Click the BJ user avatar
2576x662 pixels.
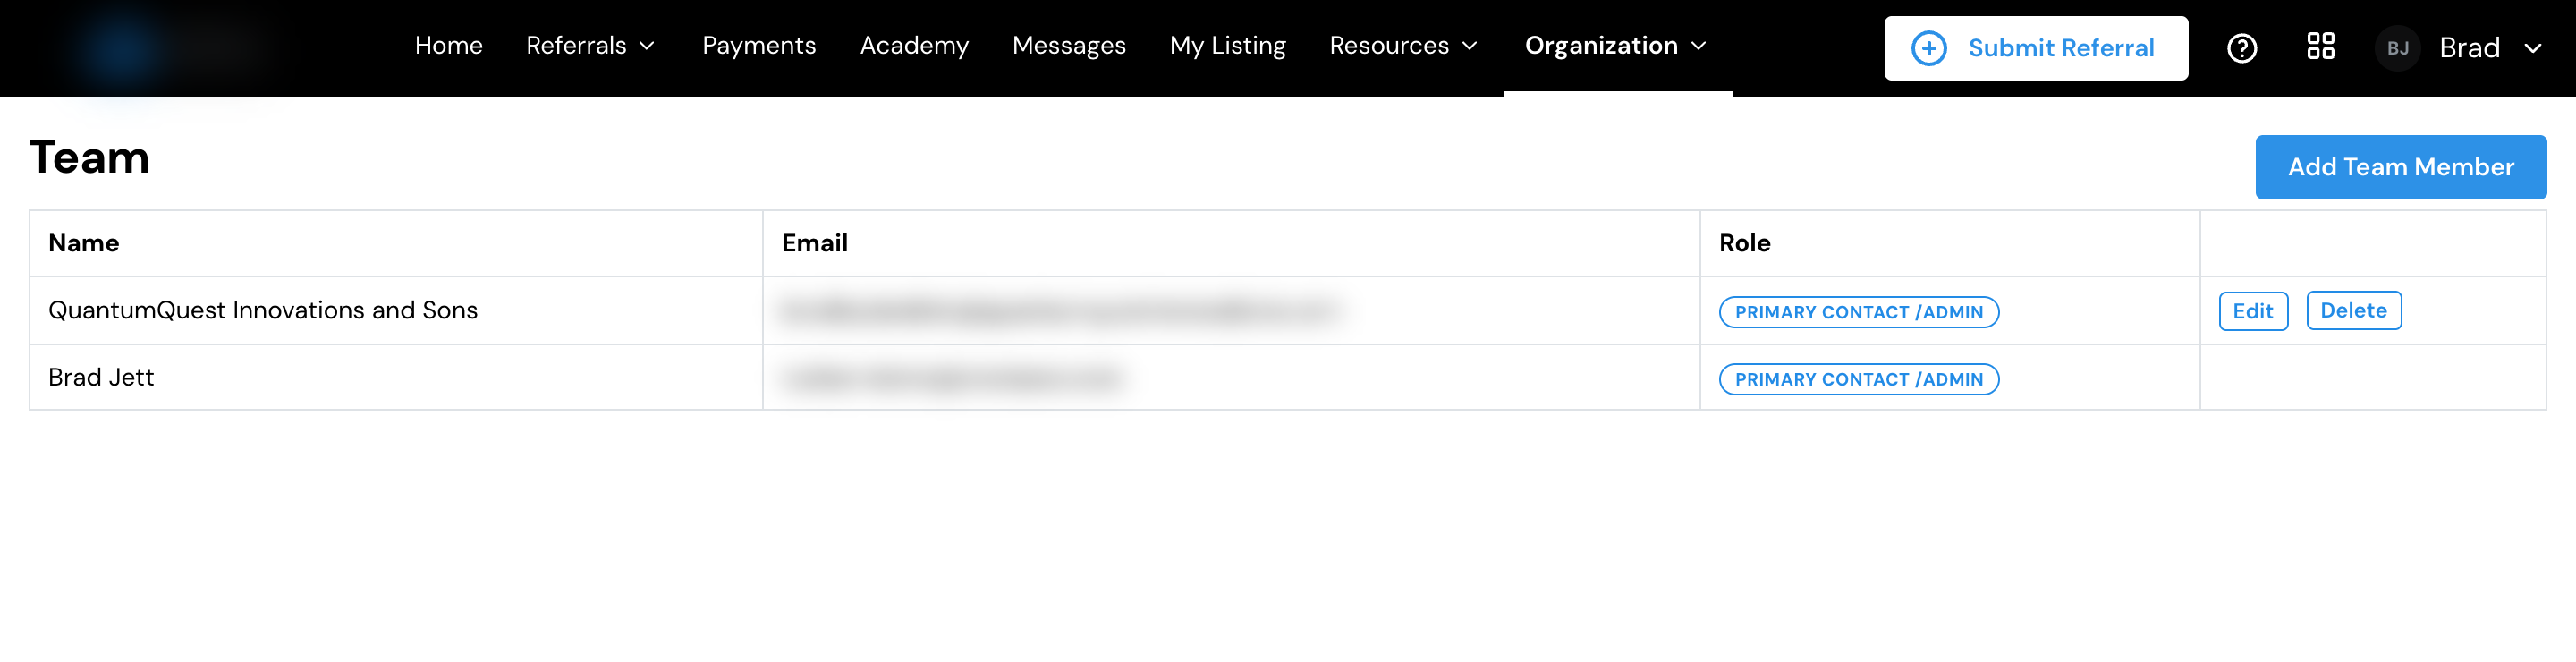(x=2397, y=48)
